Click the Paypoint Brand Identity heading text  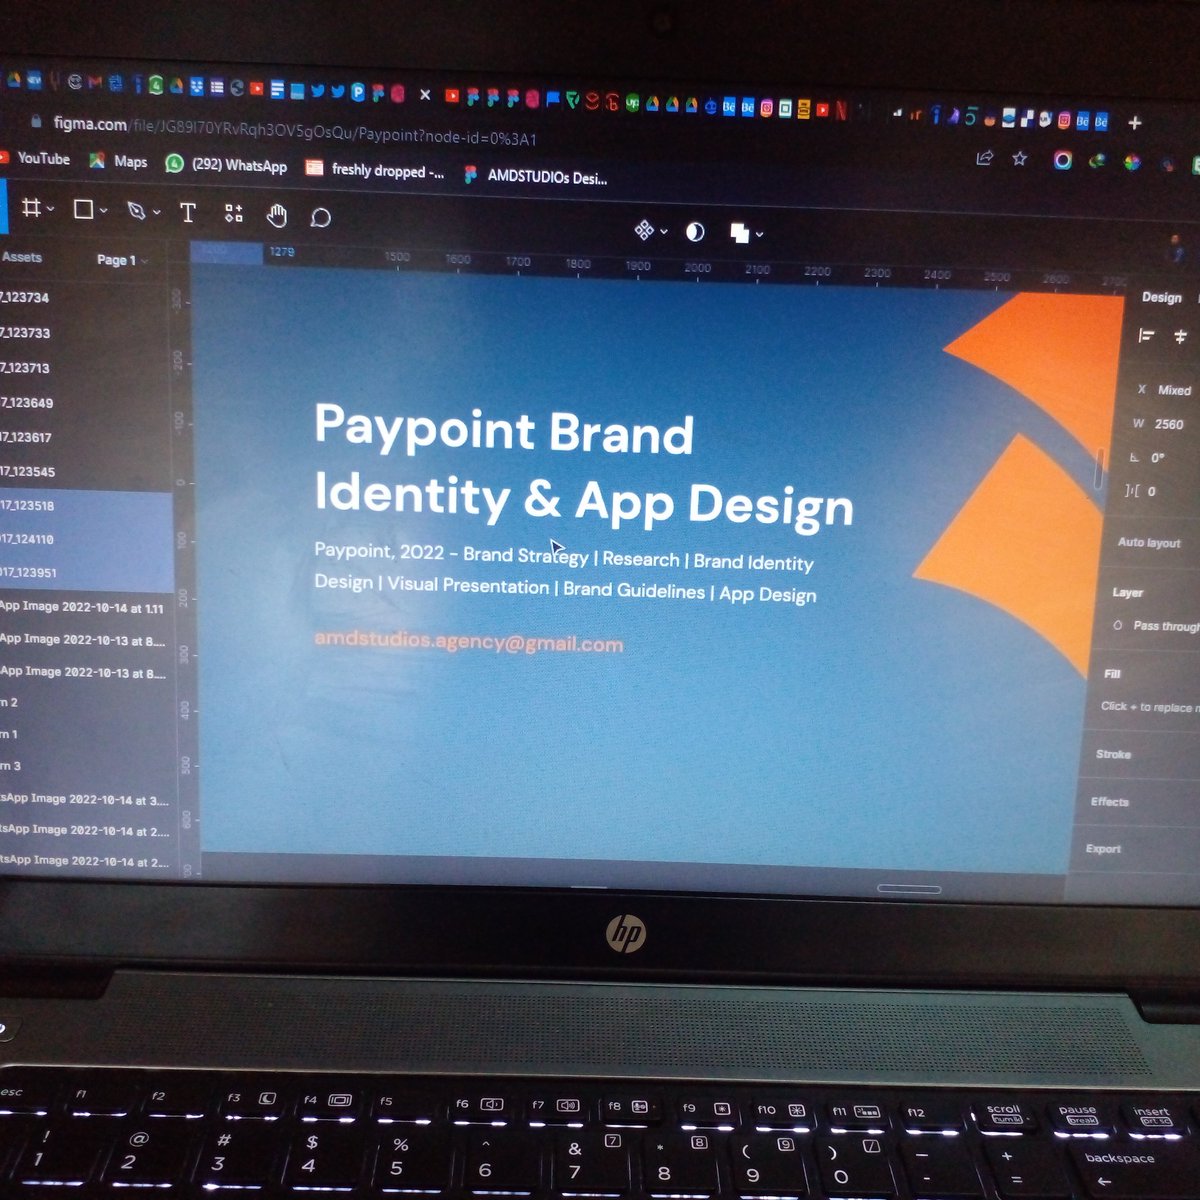pyautogui.click(x=583, y=464)
